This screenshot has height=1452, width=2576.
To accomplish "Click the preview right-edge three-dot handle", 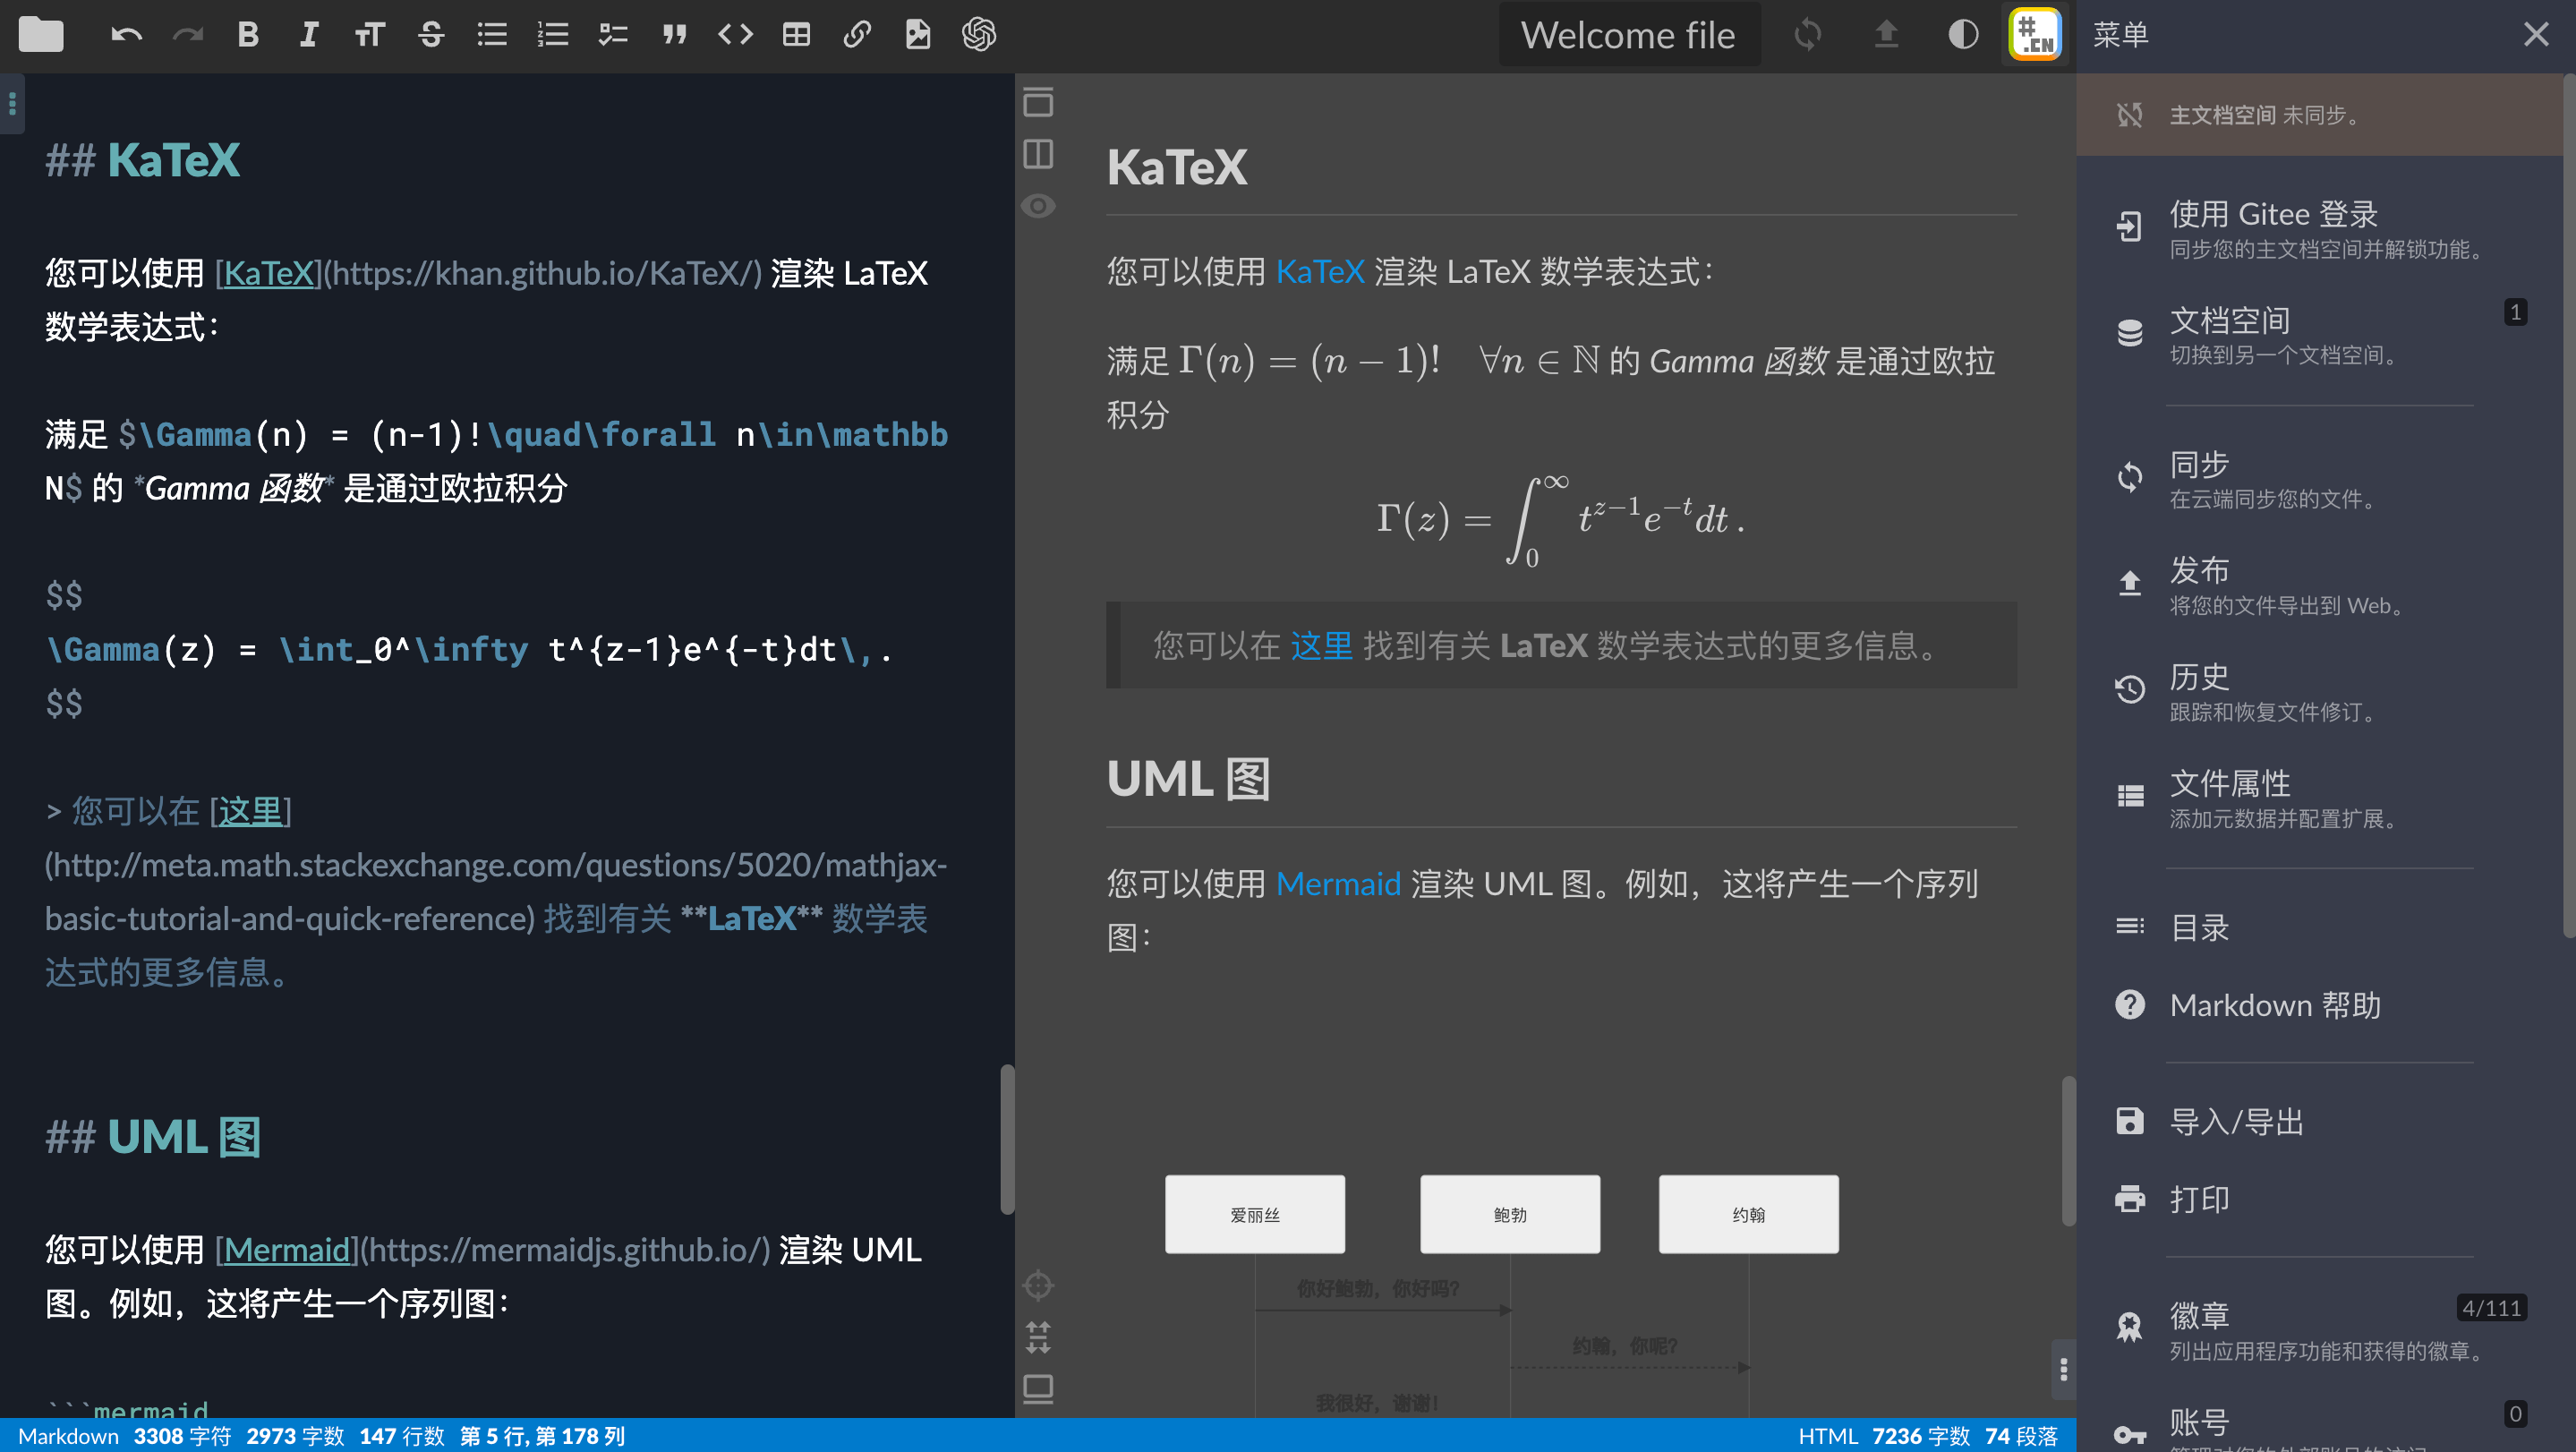I will [x=2064, y=1369].
